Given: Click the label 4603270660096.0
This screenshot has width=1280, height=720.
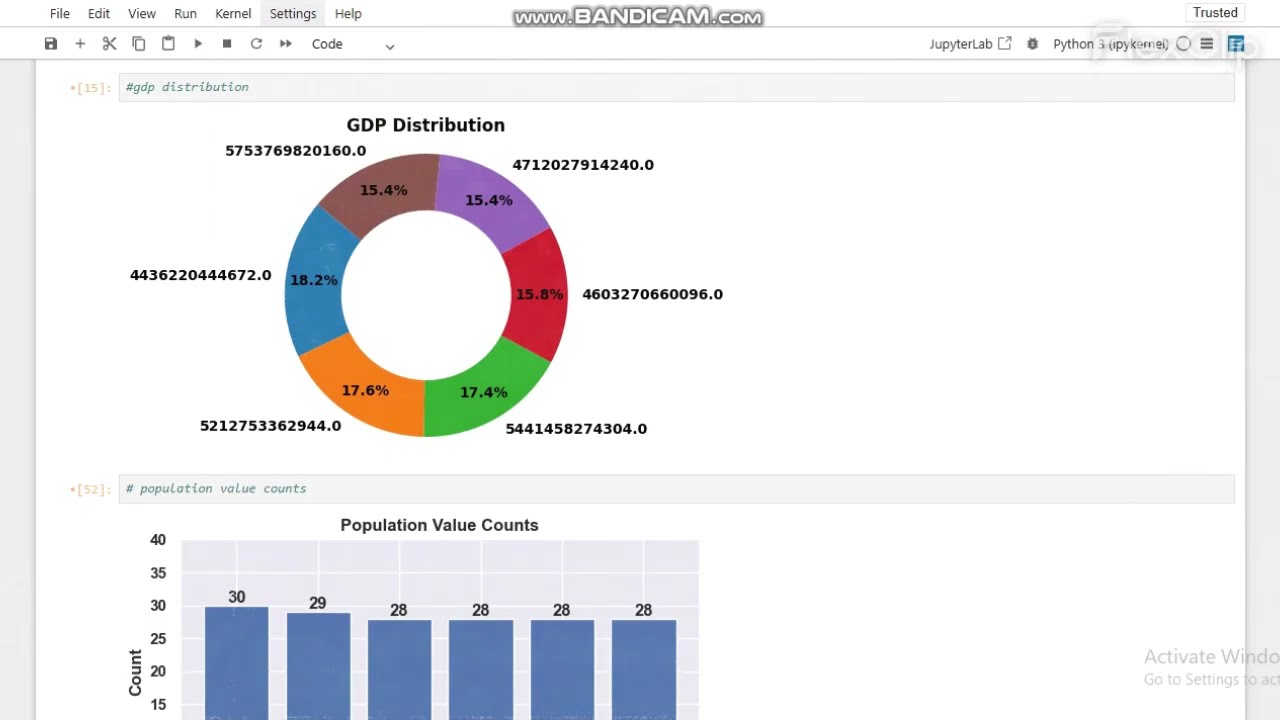Looking at the screenshot, I should (652, 294).
